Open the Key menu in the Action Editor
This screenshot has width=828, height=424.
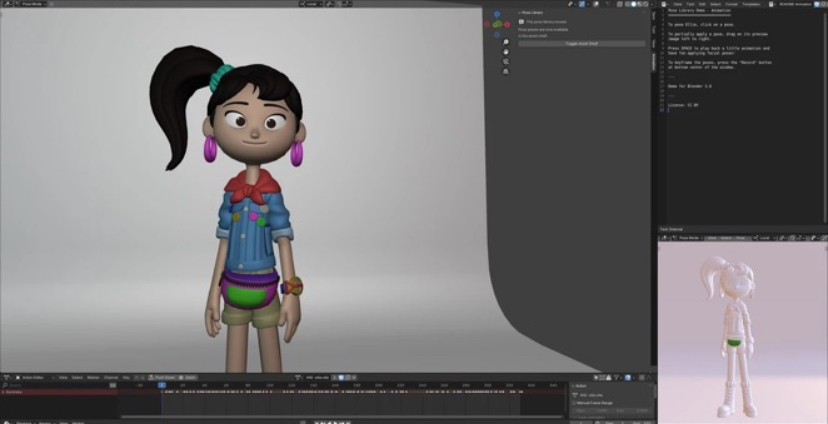tap(126, 378)
